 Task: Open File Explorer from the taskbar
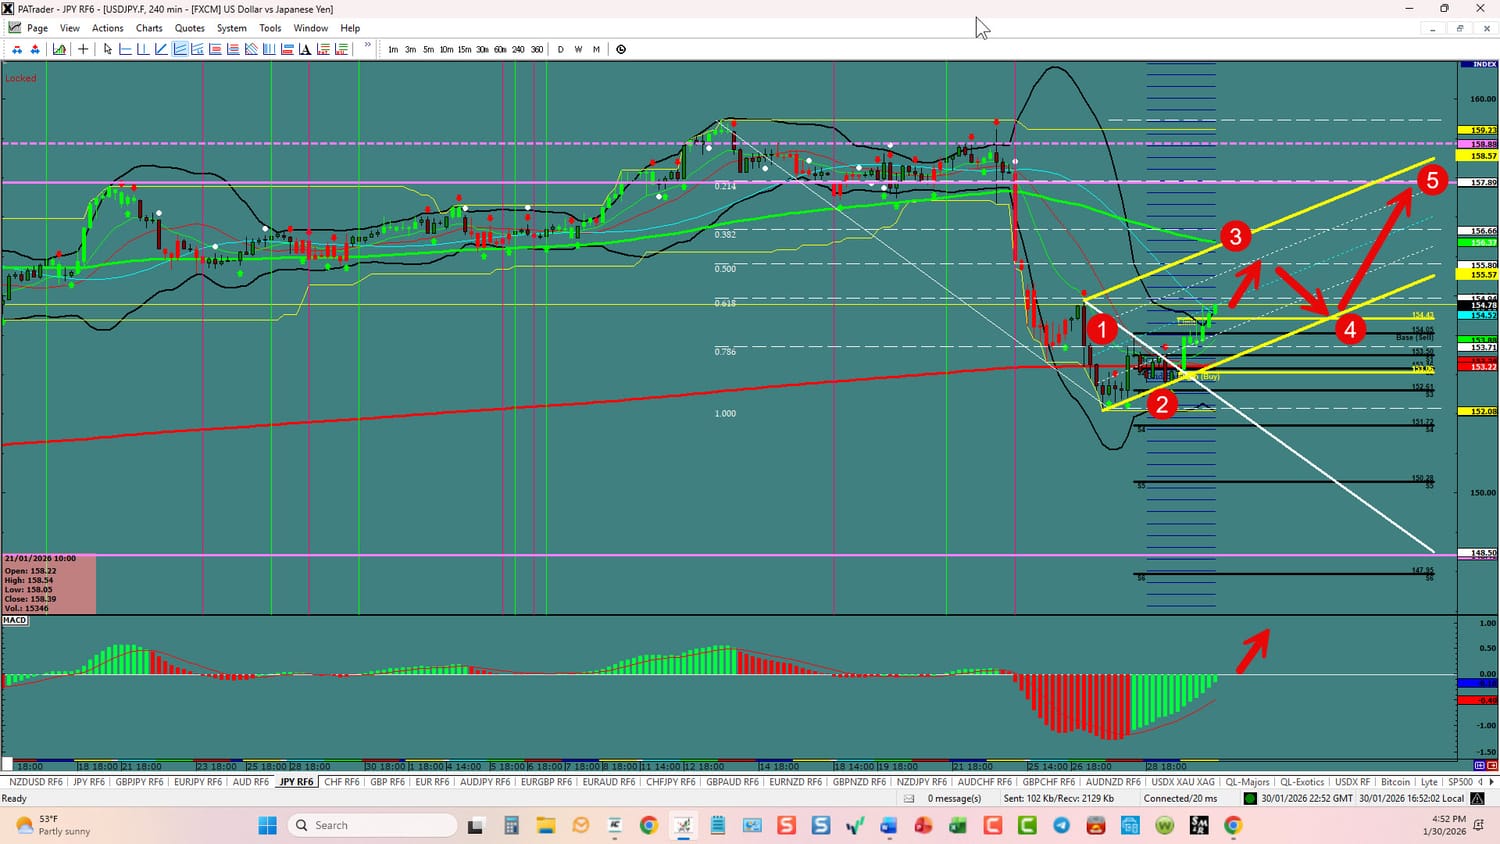(546, 825)
